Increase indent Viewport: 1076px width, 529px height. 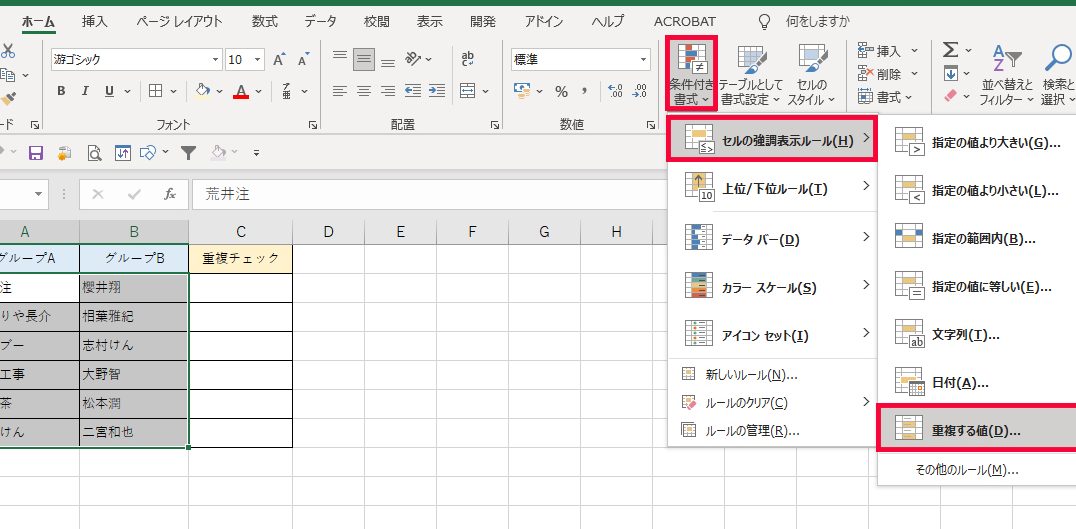437,91
